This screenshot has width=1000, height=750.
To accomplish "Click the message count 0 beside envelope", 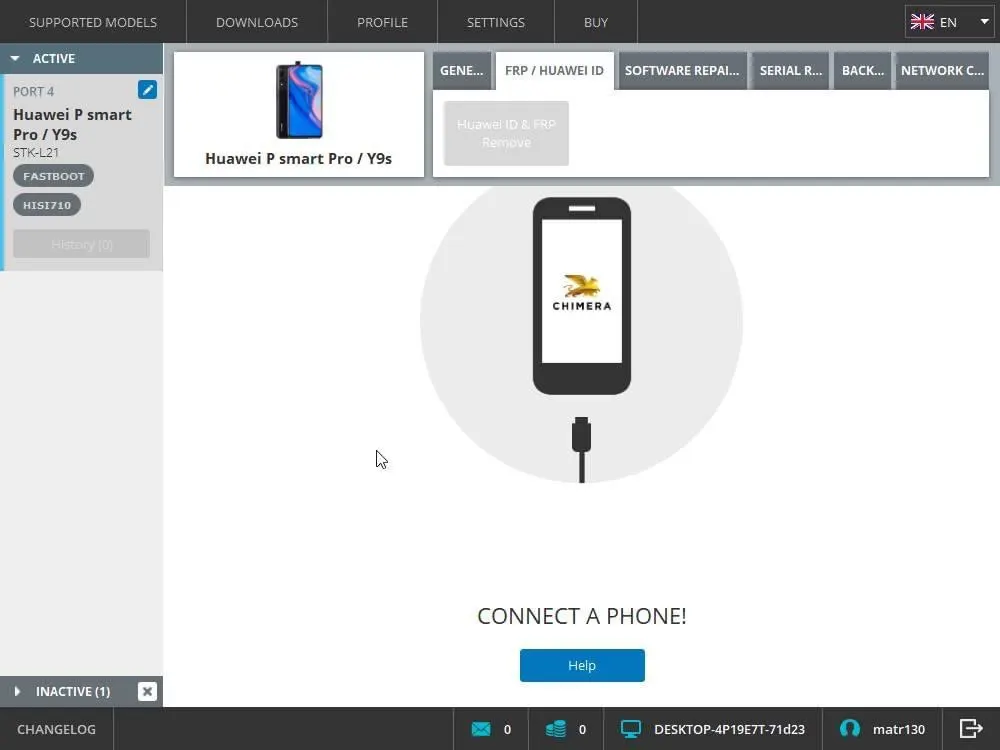I will pos(508,729).
